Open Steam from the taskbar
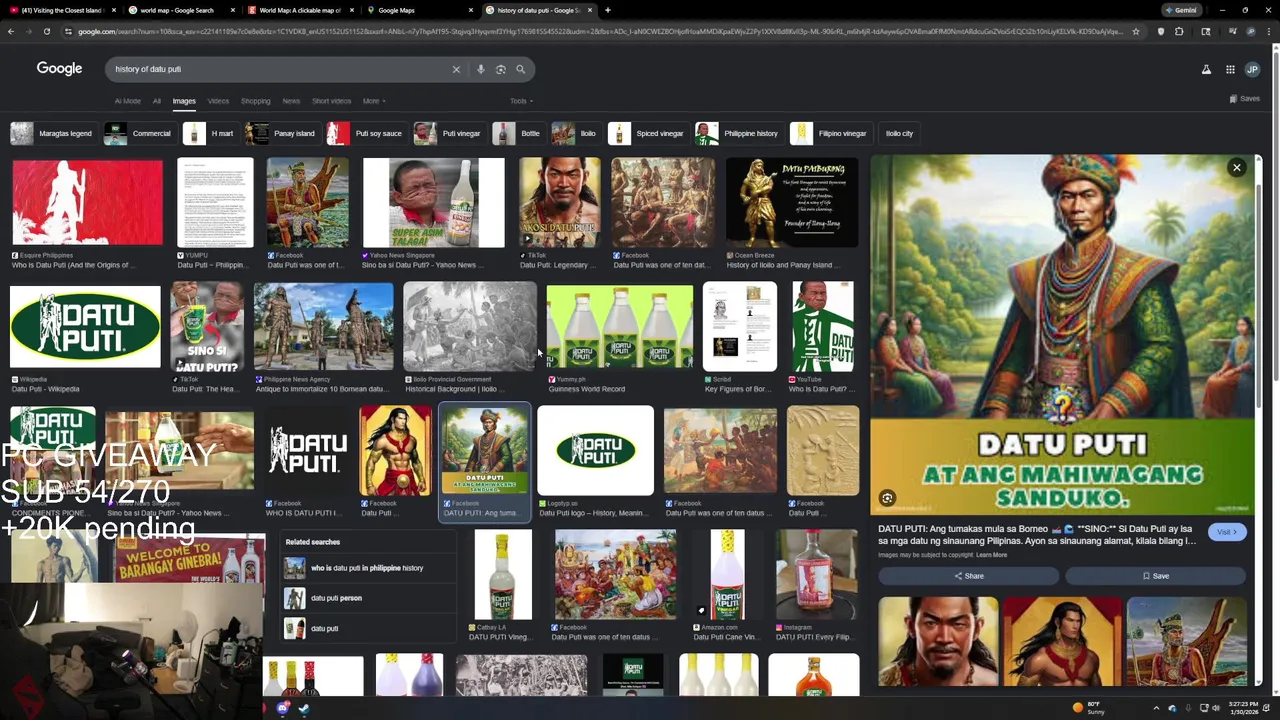1280x720 pixels. tap(304, 708)
